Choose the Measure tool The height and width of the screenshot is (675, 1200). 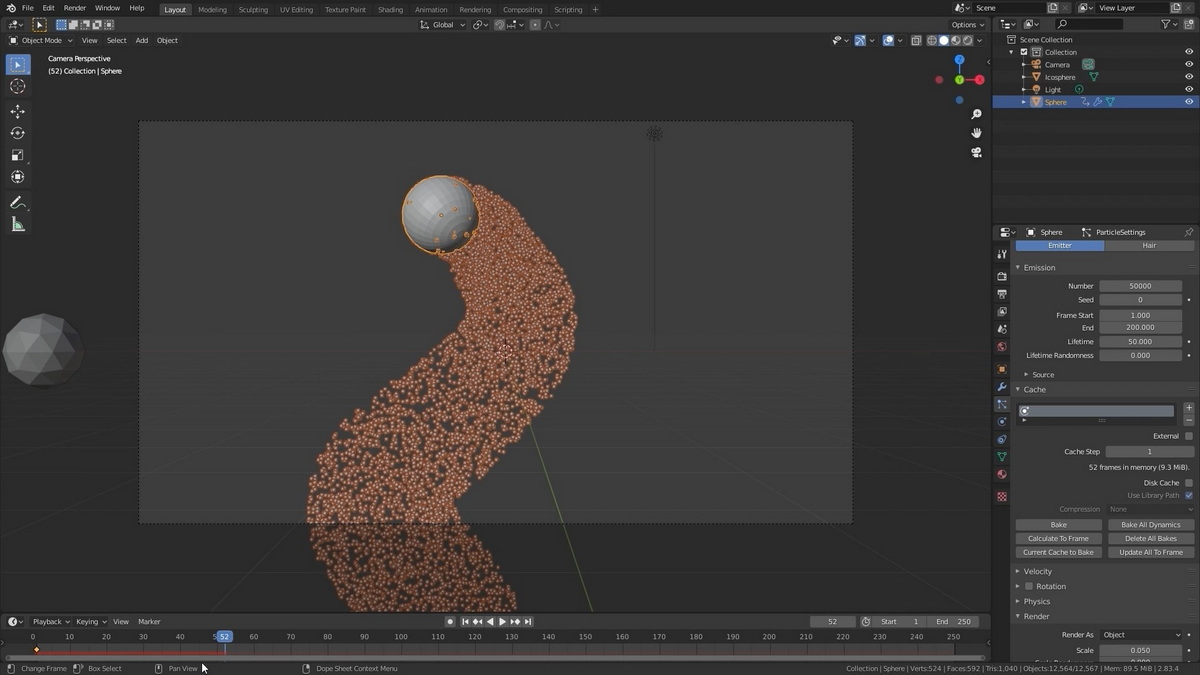[x=17, y=224]
